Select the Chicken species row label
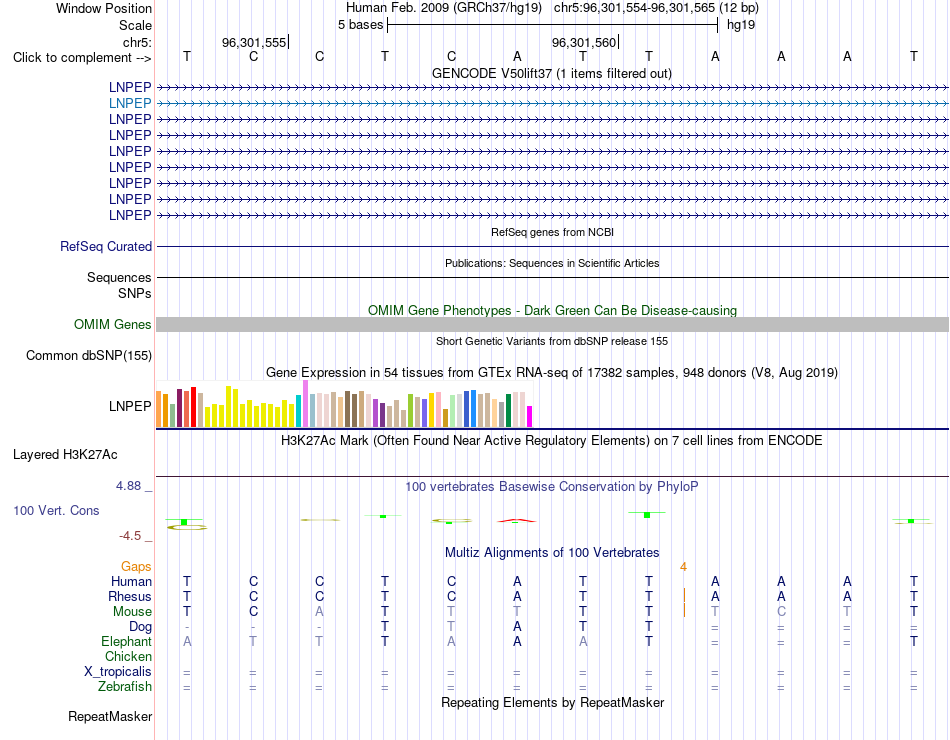The width and height of the screenshot is (950, 740). click(128, 656)
